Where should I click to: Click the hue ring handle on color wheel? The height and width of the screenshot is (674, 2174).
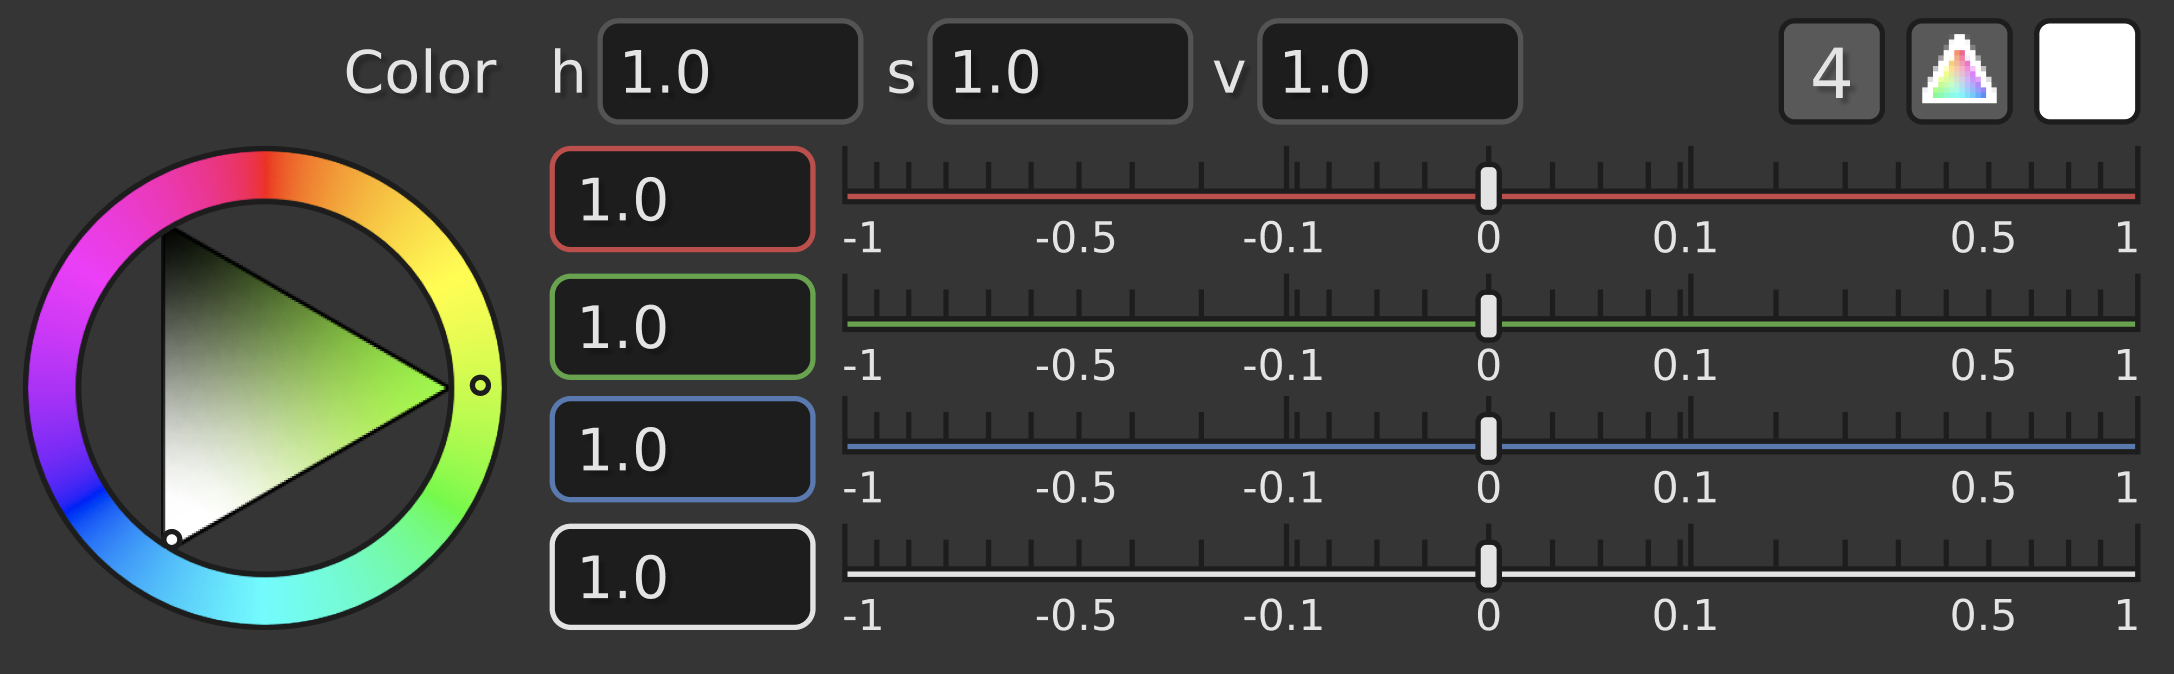pos(480,385)
